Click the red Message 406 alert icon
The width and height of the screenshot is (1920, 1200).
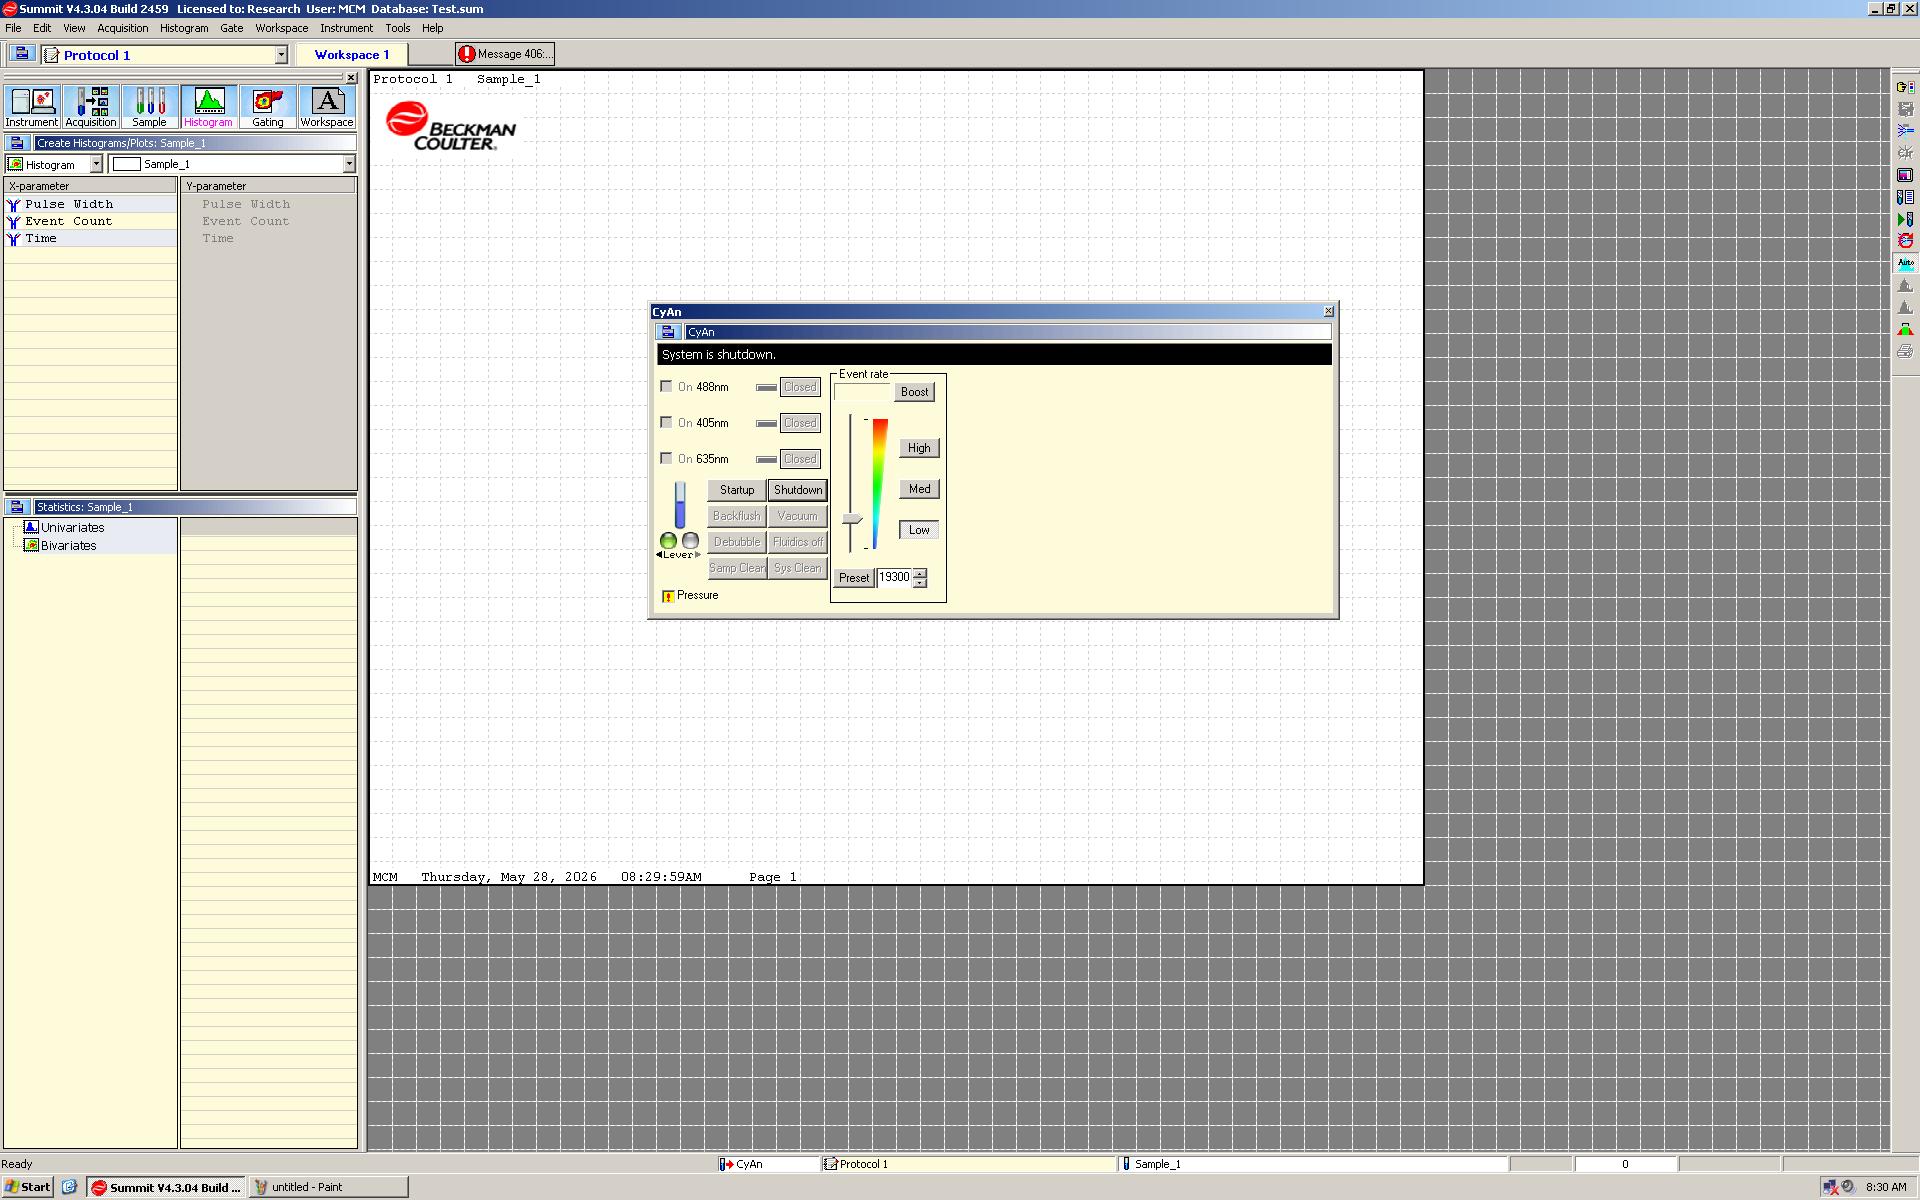coord(466,54)
